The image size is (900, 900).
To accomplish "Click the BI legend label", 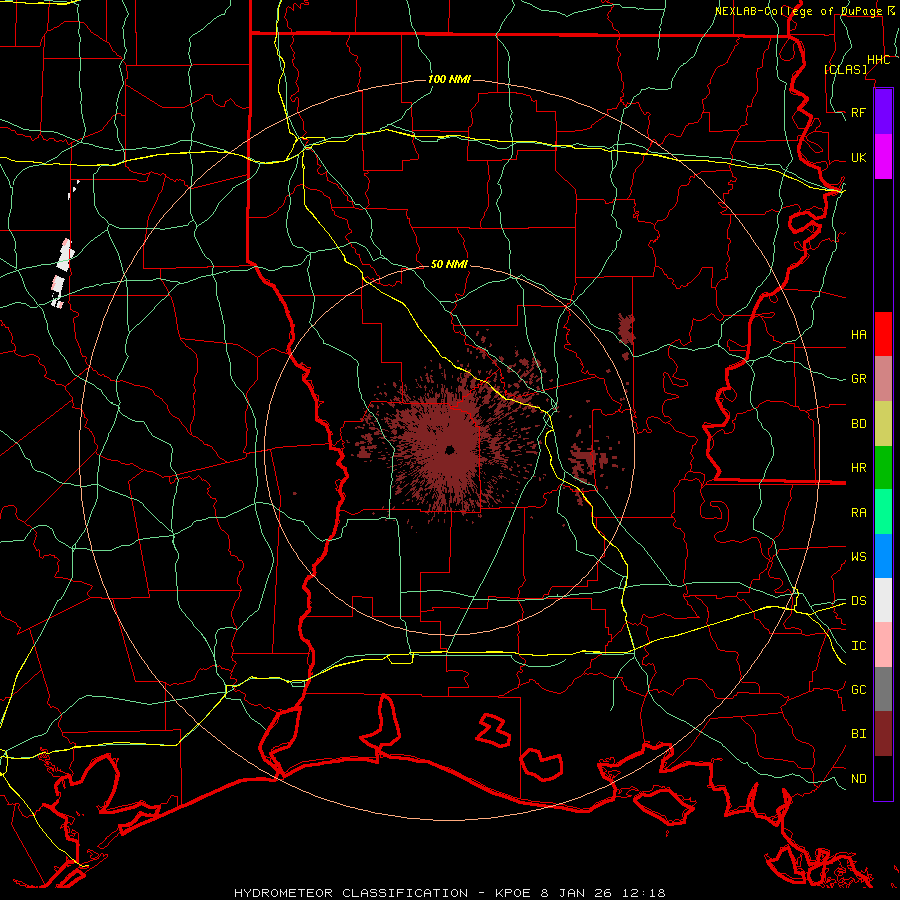I will pos(858,734).
